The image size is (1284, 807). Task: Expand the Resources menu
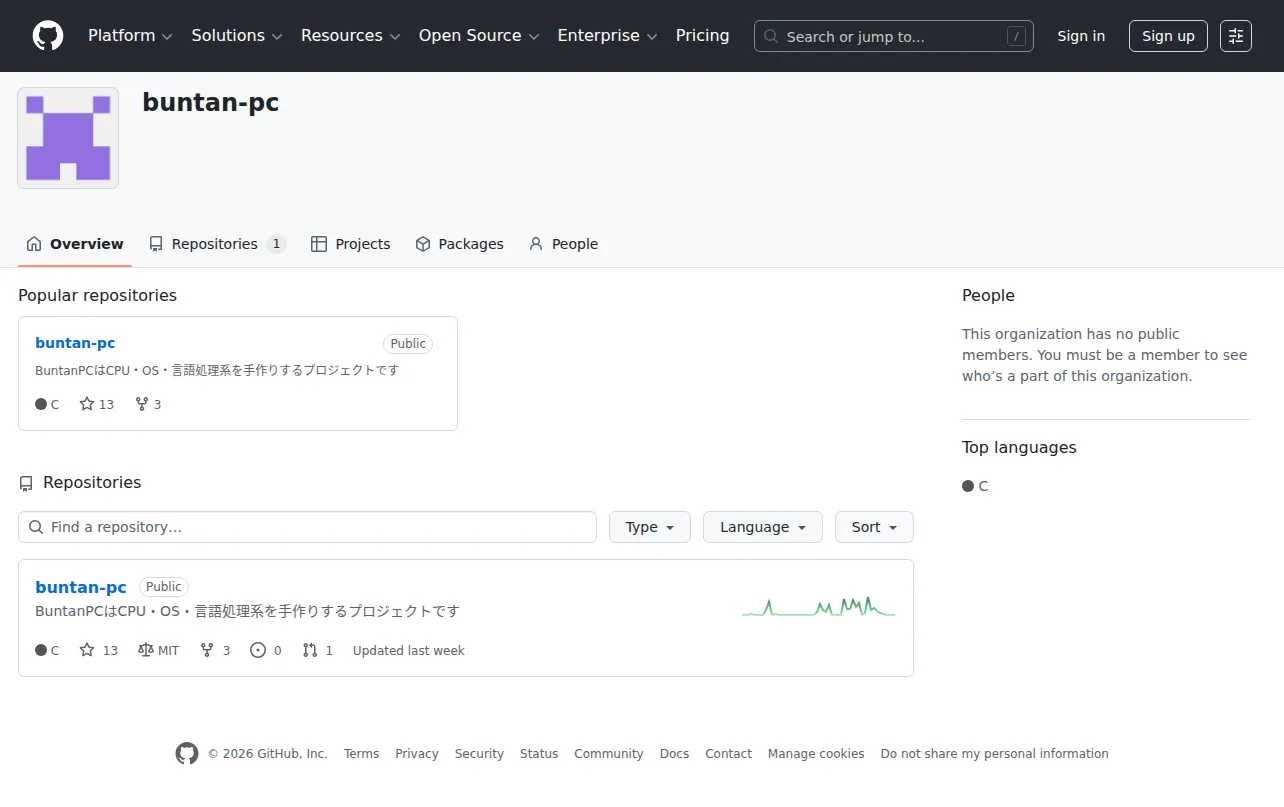click(x=351, y=36)
